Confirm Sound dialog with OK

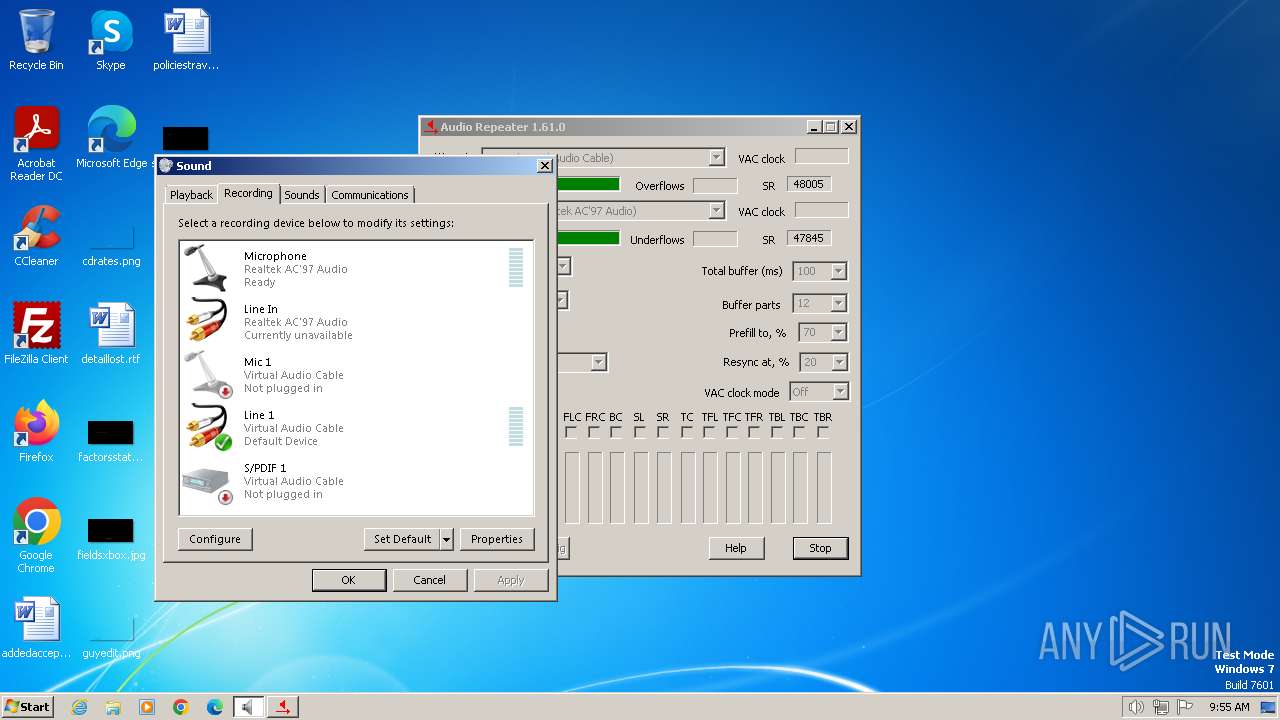click(x=348, y=580)
